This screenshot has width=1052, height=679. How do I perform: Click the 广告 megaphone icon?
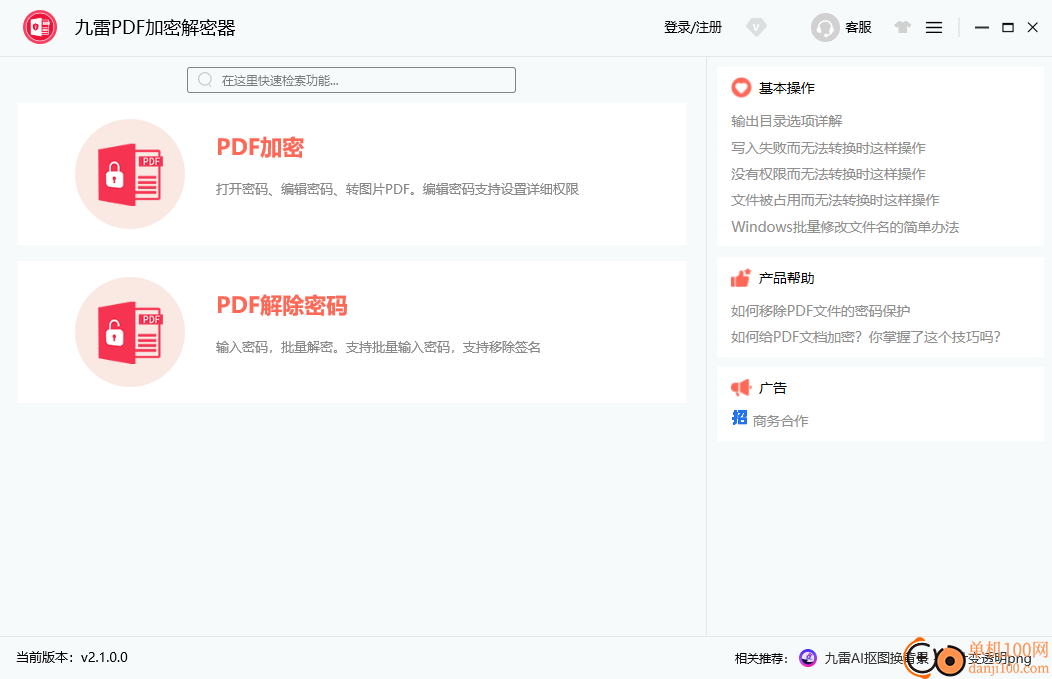[x=741, y=388]
